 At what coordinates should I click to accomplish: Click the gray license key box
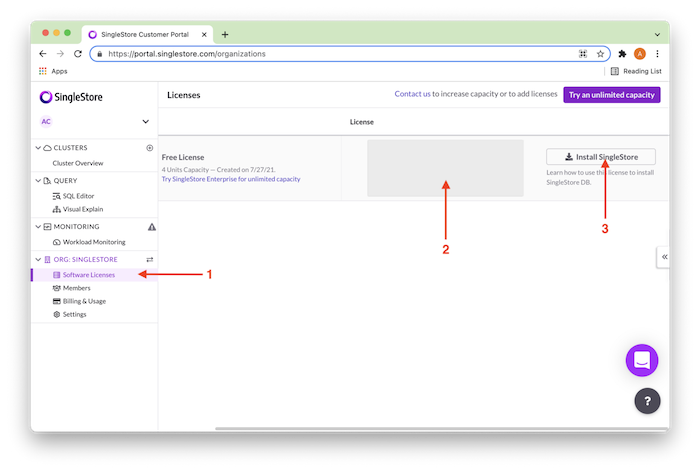pyautogui.click(x=445, y=168)
